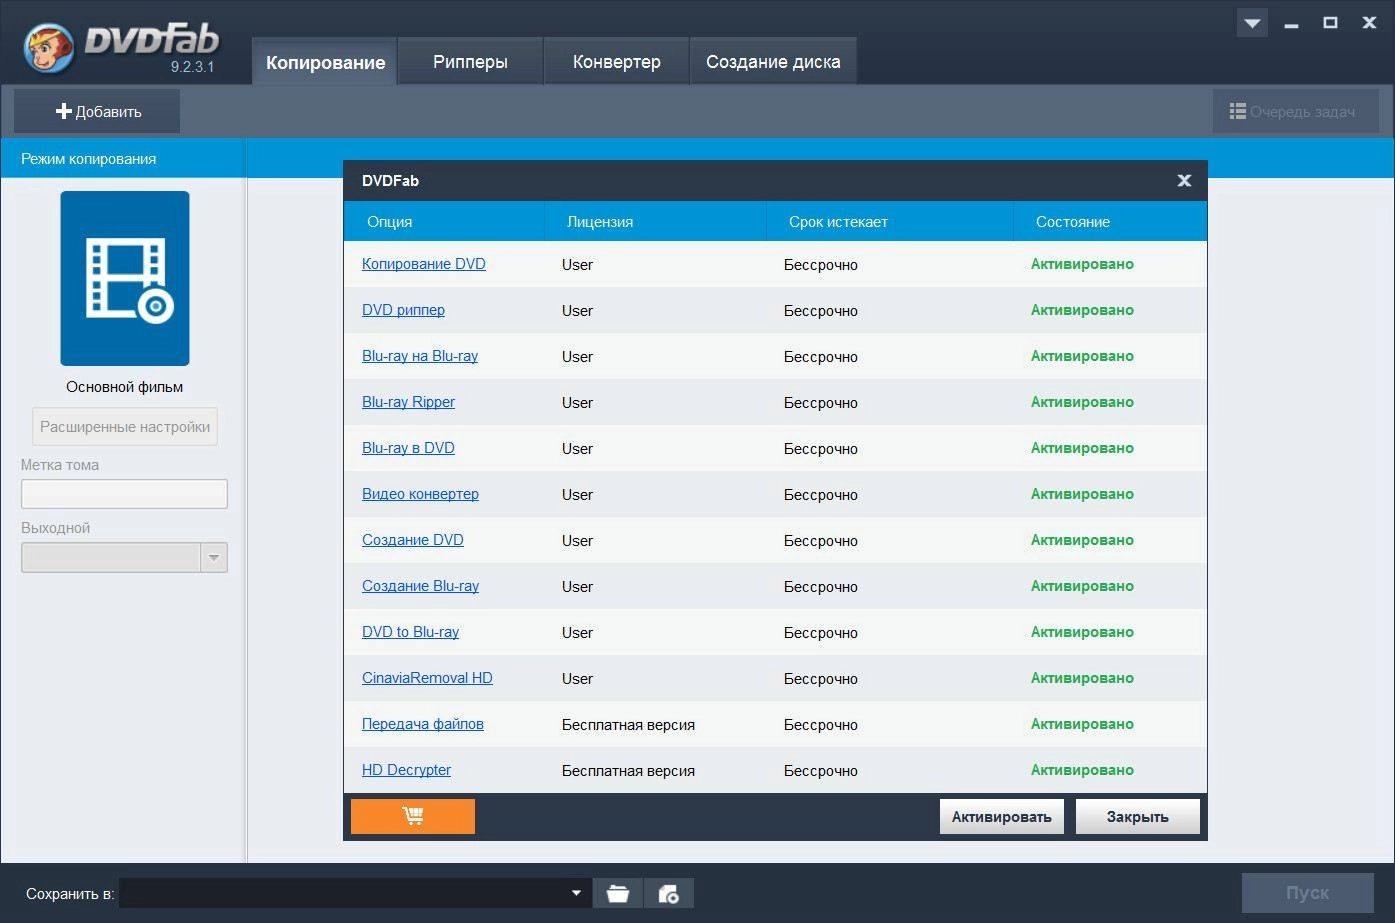Click the Пуск start button
Image resolution: width=1395 pixels, height=923 pixels.
[1307, 893]
